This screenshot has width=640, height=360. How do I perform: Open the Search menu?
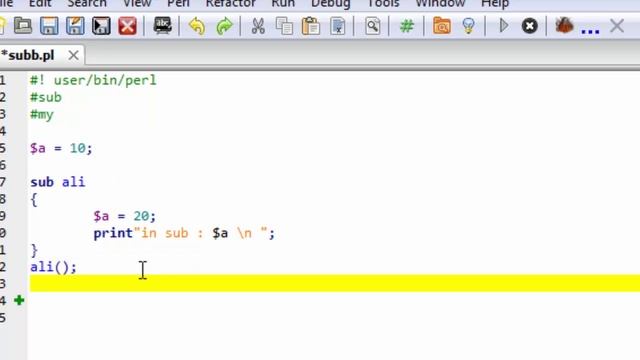pyautogui.click(x=87, y=4)
